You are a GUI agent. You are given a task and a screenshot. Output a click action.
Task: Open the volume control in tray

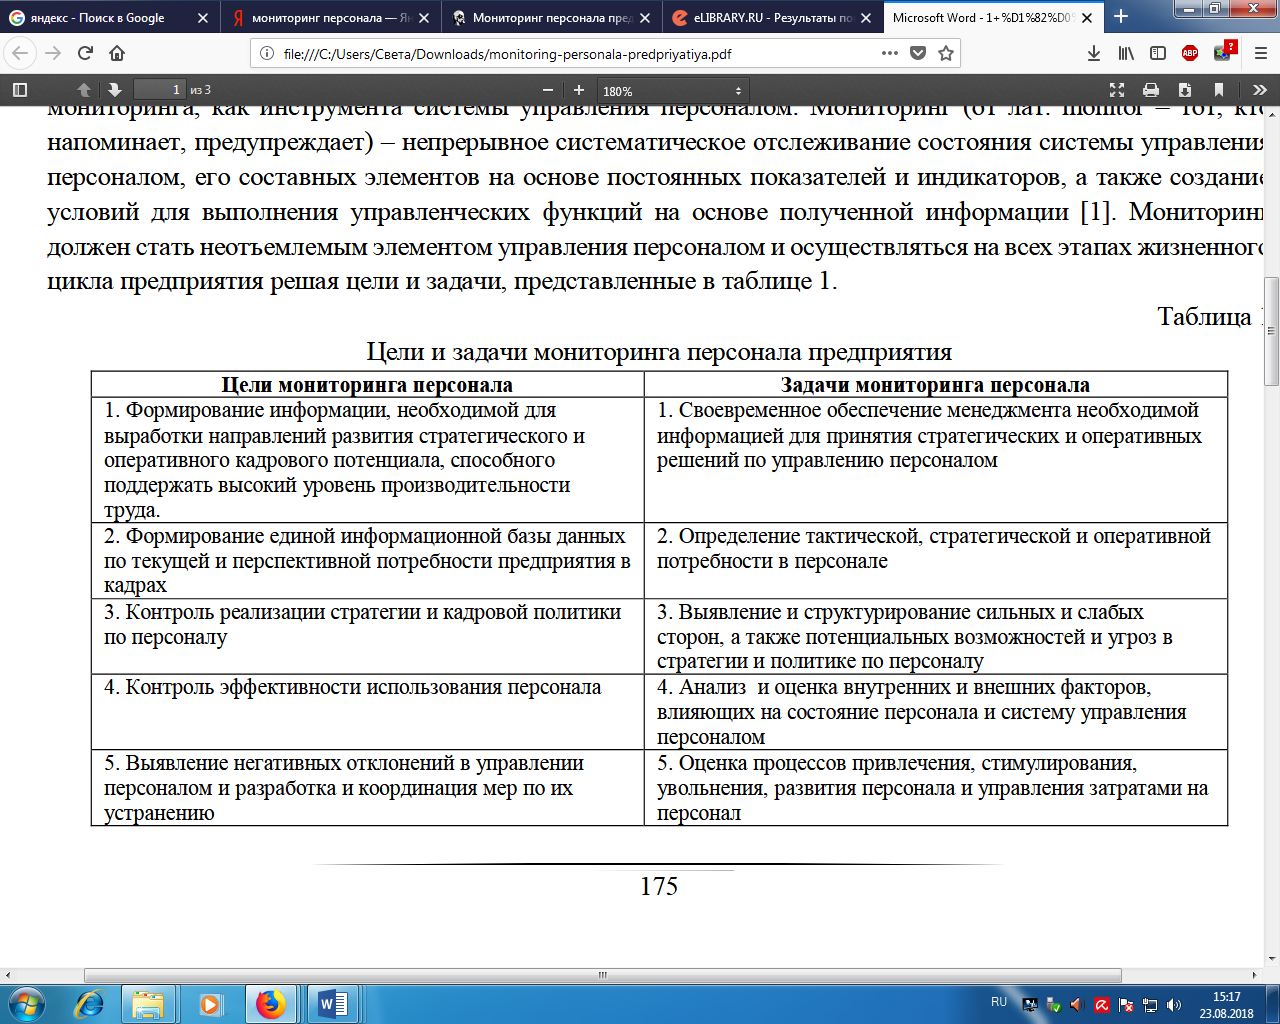[1174, 1005]
